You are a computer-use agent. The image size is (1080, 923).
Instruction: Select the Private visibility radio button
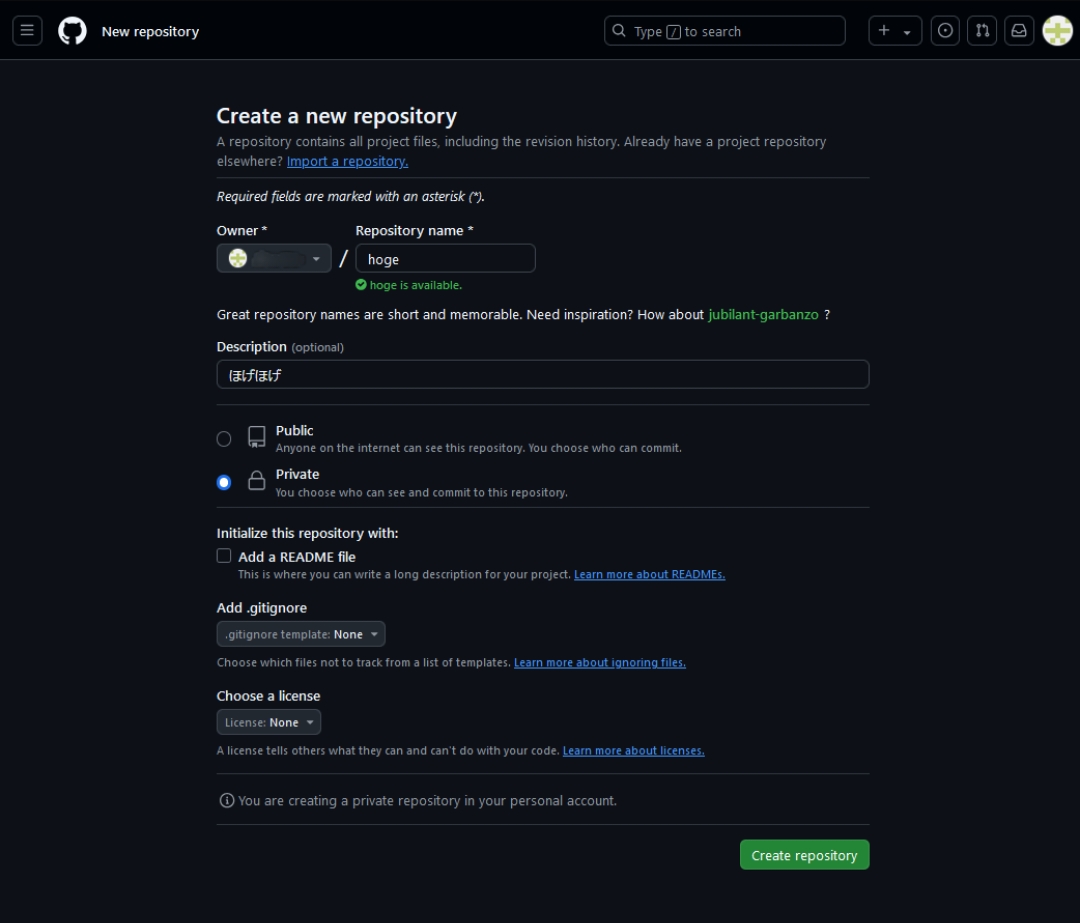tap(224, 482)
